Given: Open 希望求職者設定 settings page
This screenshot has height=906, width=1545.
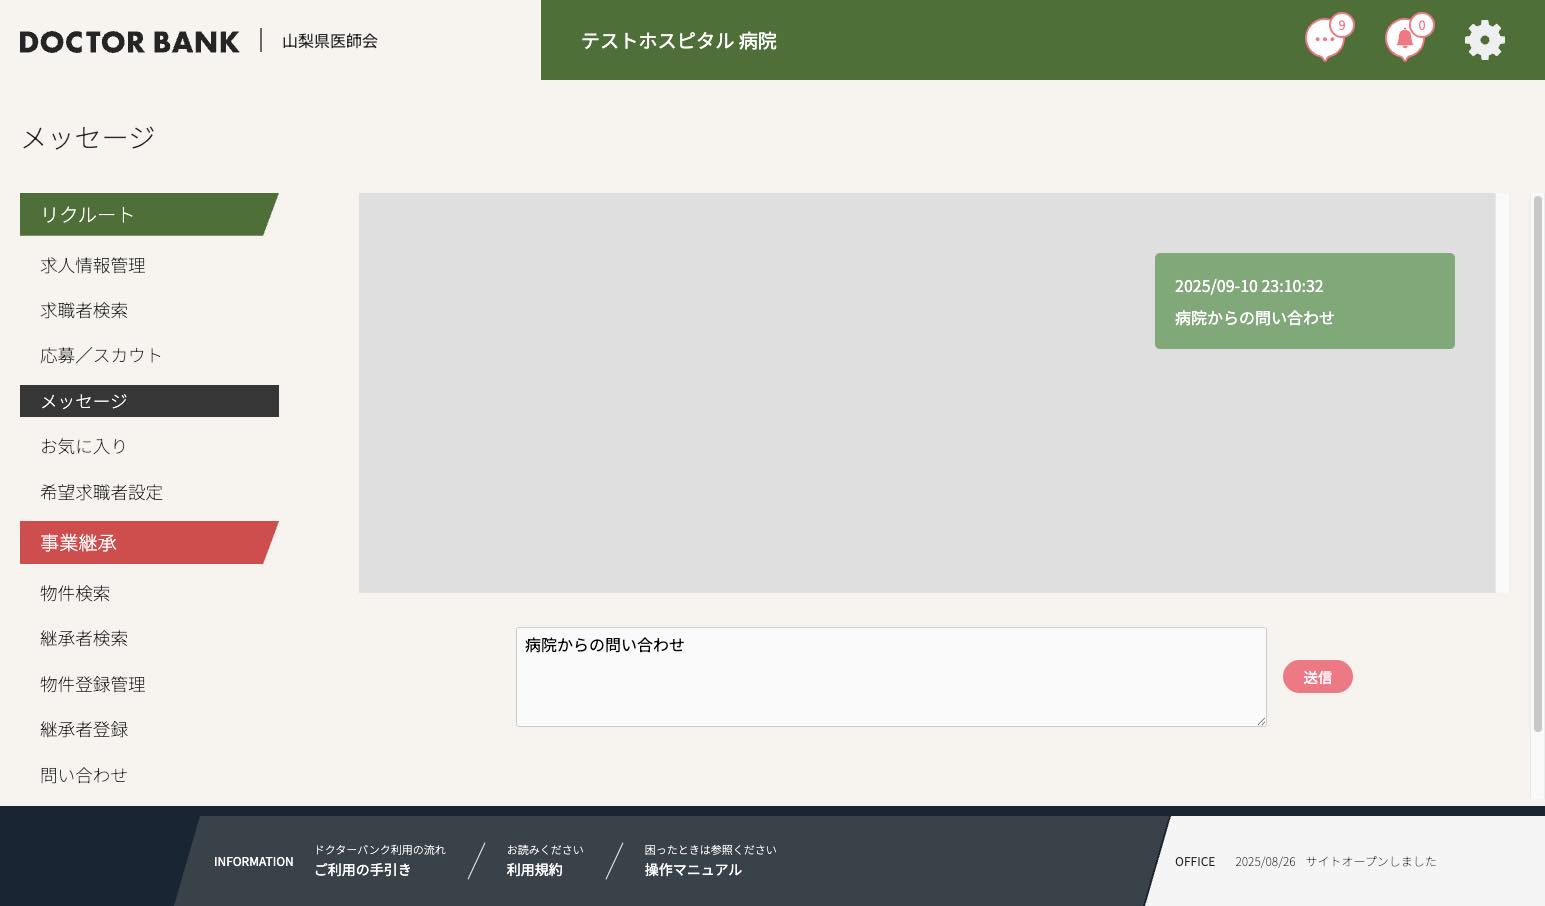Looking at the screenshot, I should (x=101, y=492).
